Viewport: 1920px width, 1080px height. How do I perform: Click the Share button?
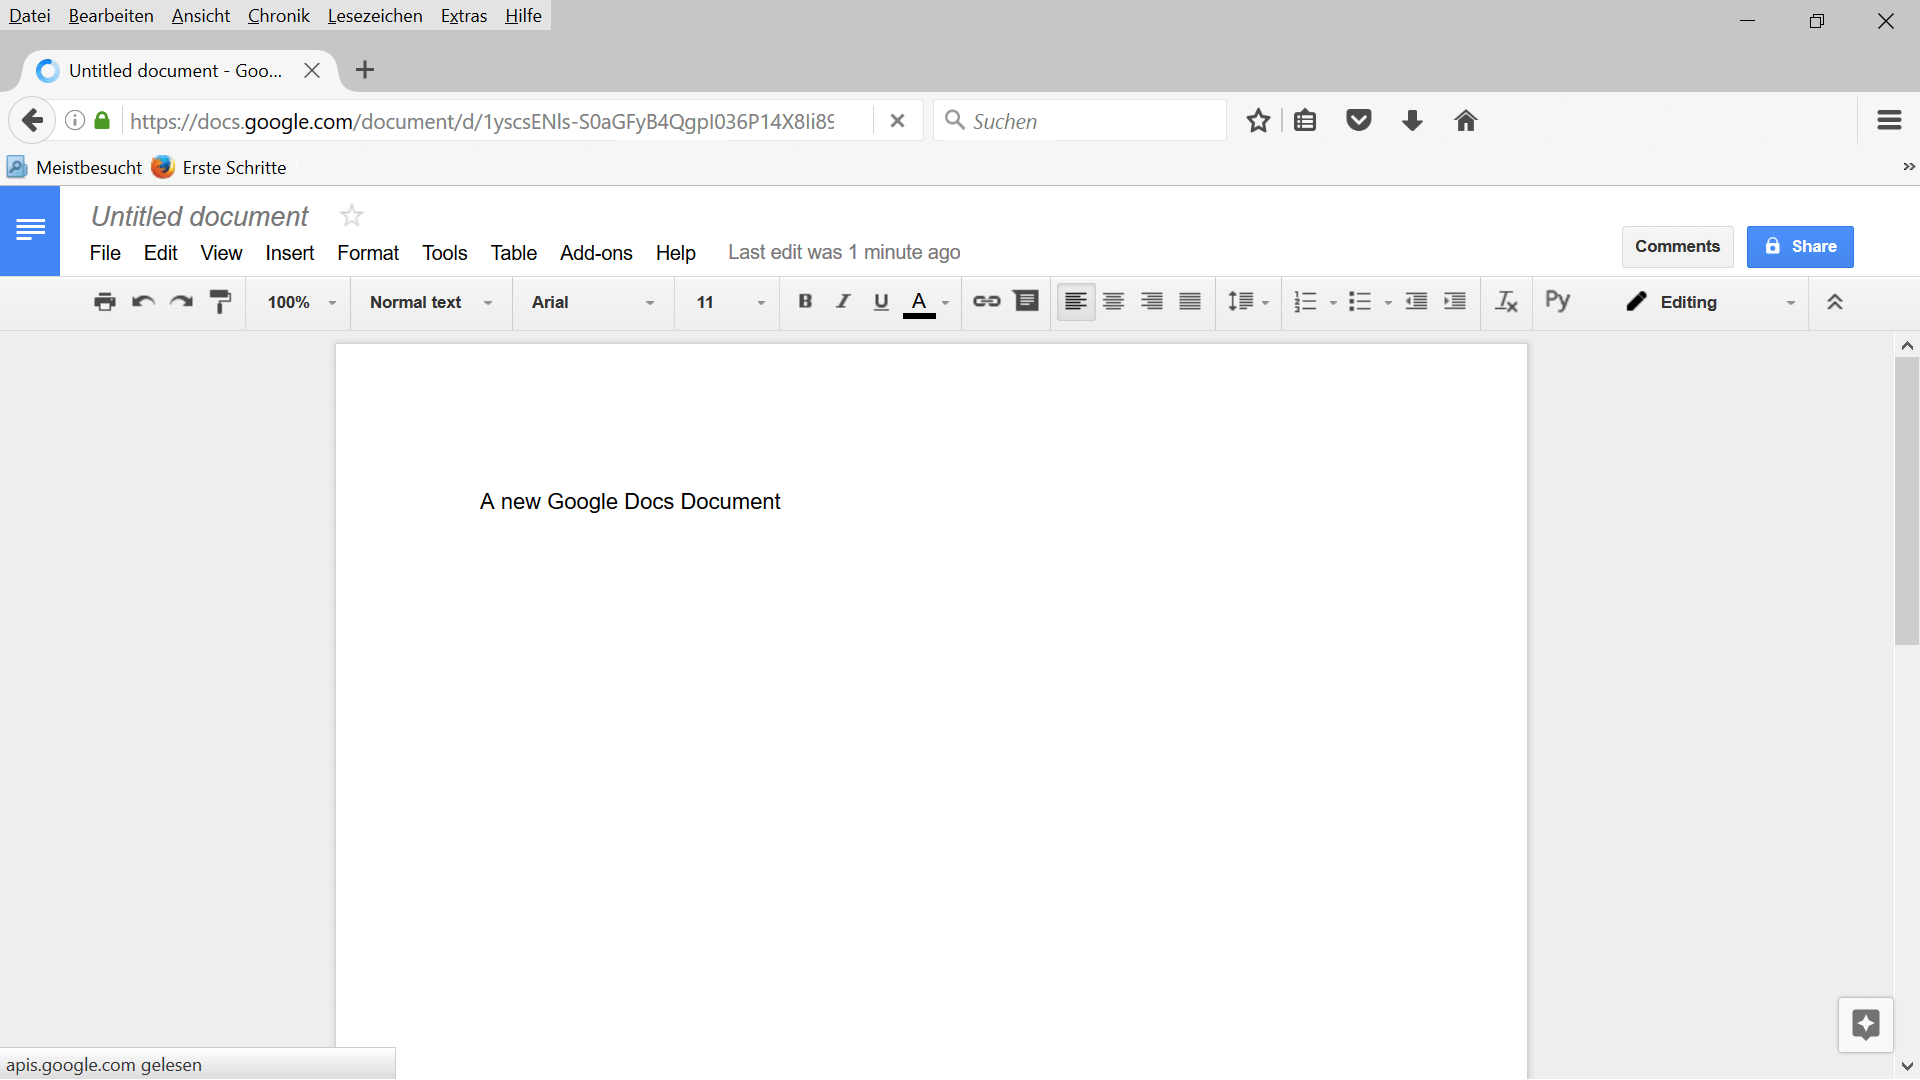1800,247
